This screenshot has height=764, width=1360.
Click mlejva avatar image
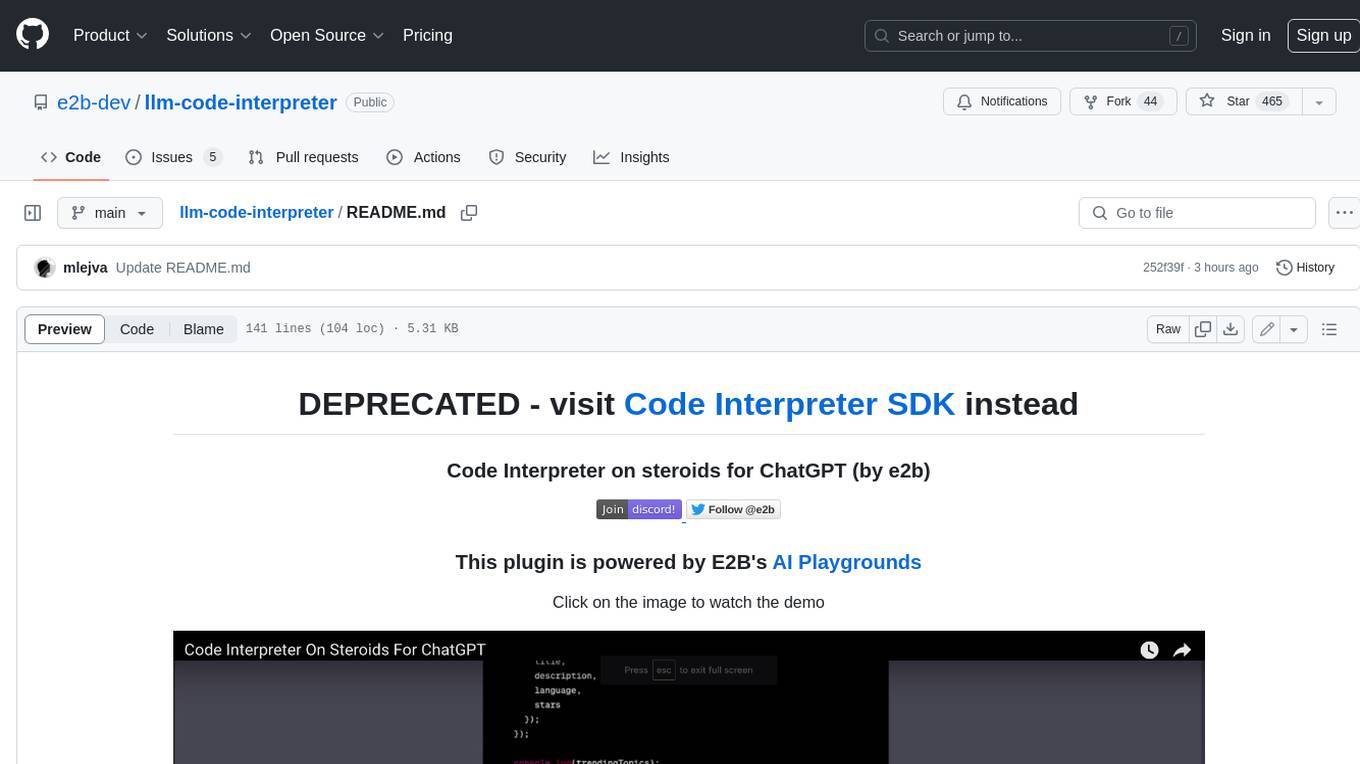44,267
